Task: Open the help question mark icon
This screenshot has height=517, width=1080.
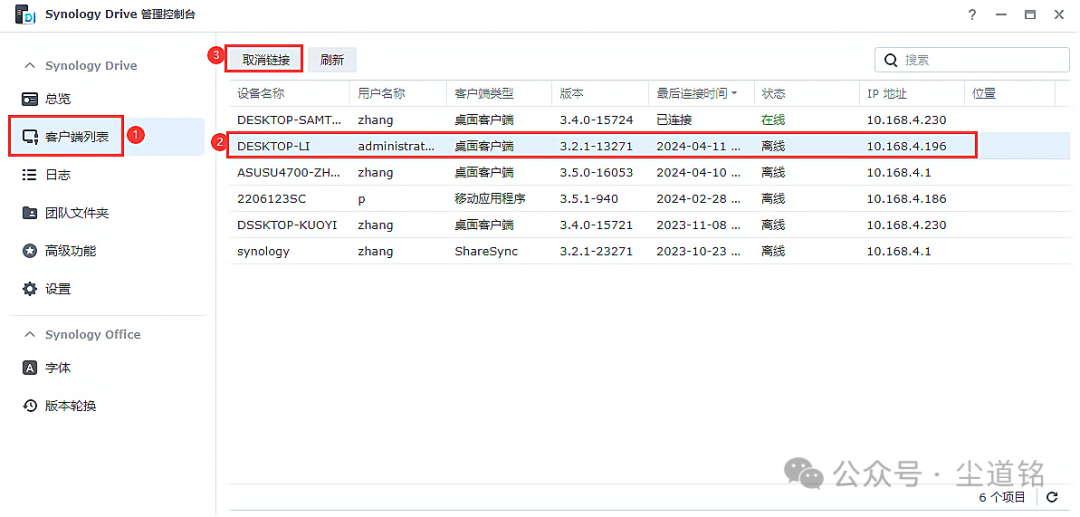Action: point(971,15)
